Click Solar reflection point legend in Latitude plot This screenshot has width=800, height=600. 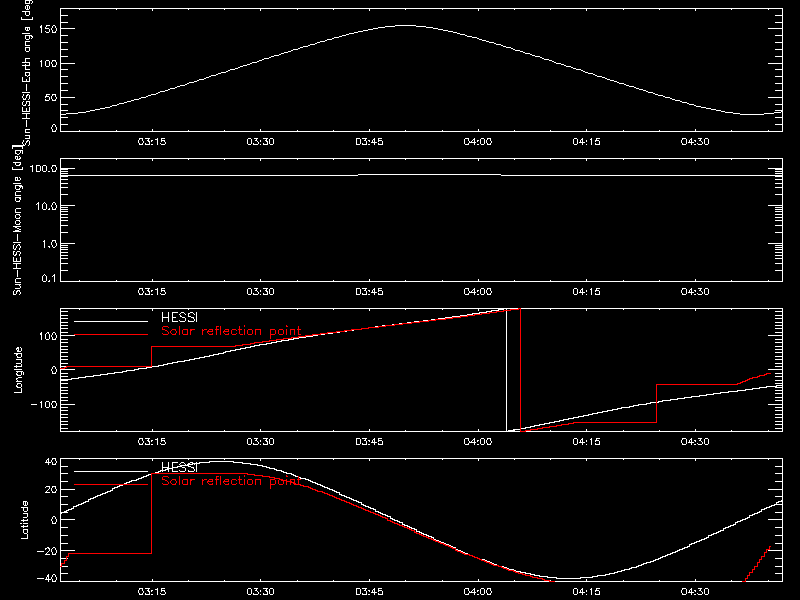(231, 481)
